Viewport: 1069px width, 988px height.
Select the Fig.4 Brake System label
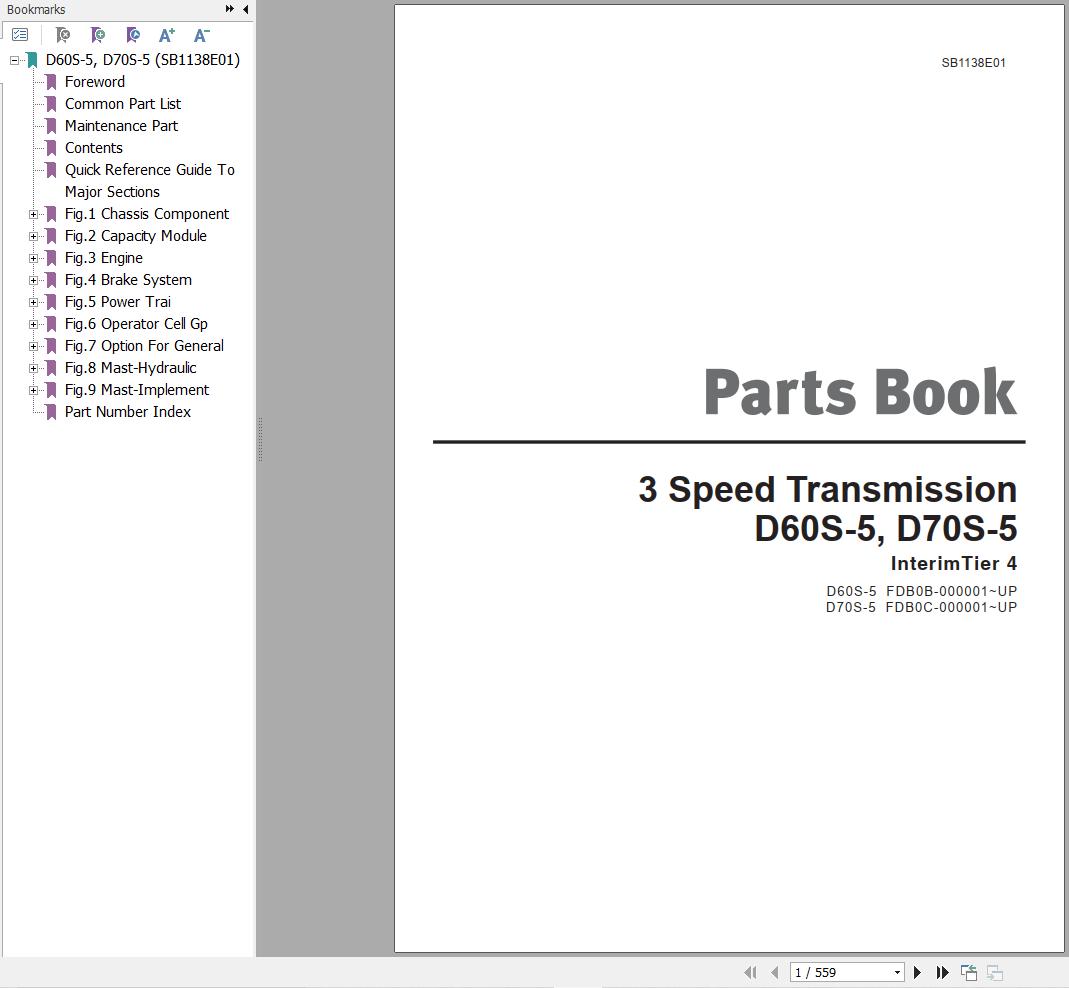pos(128,280)
